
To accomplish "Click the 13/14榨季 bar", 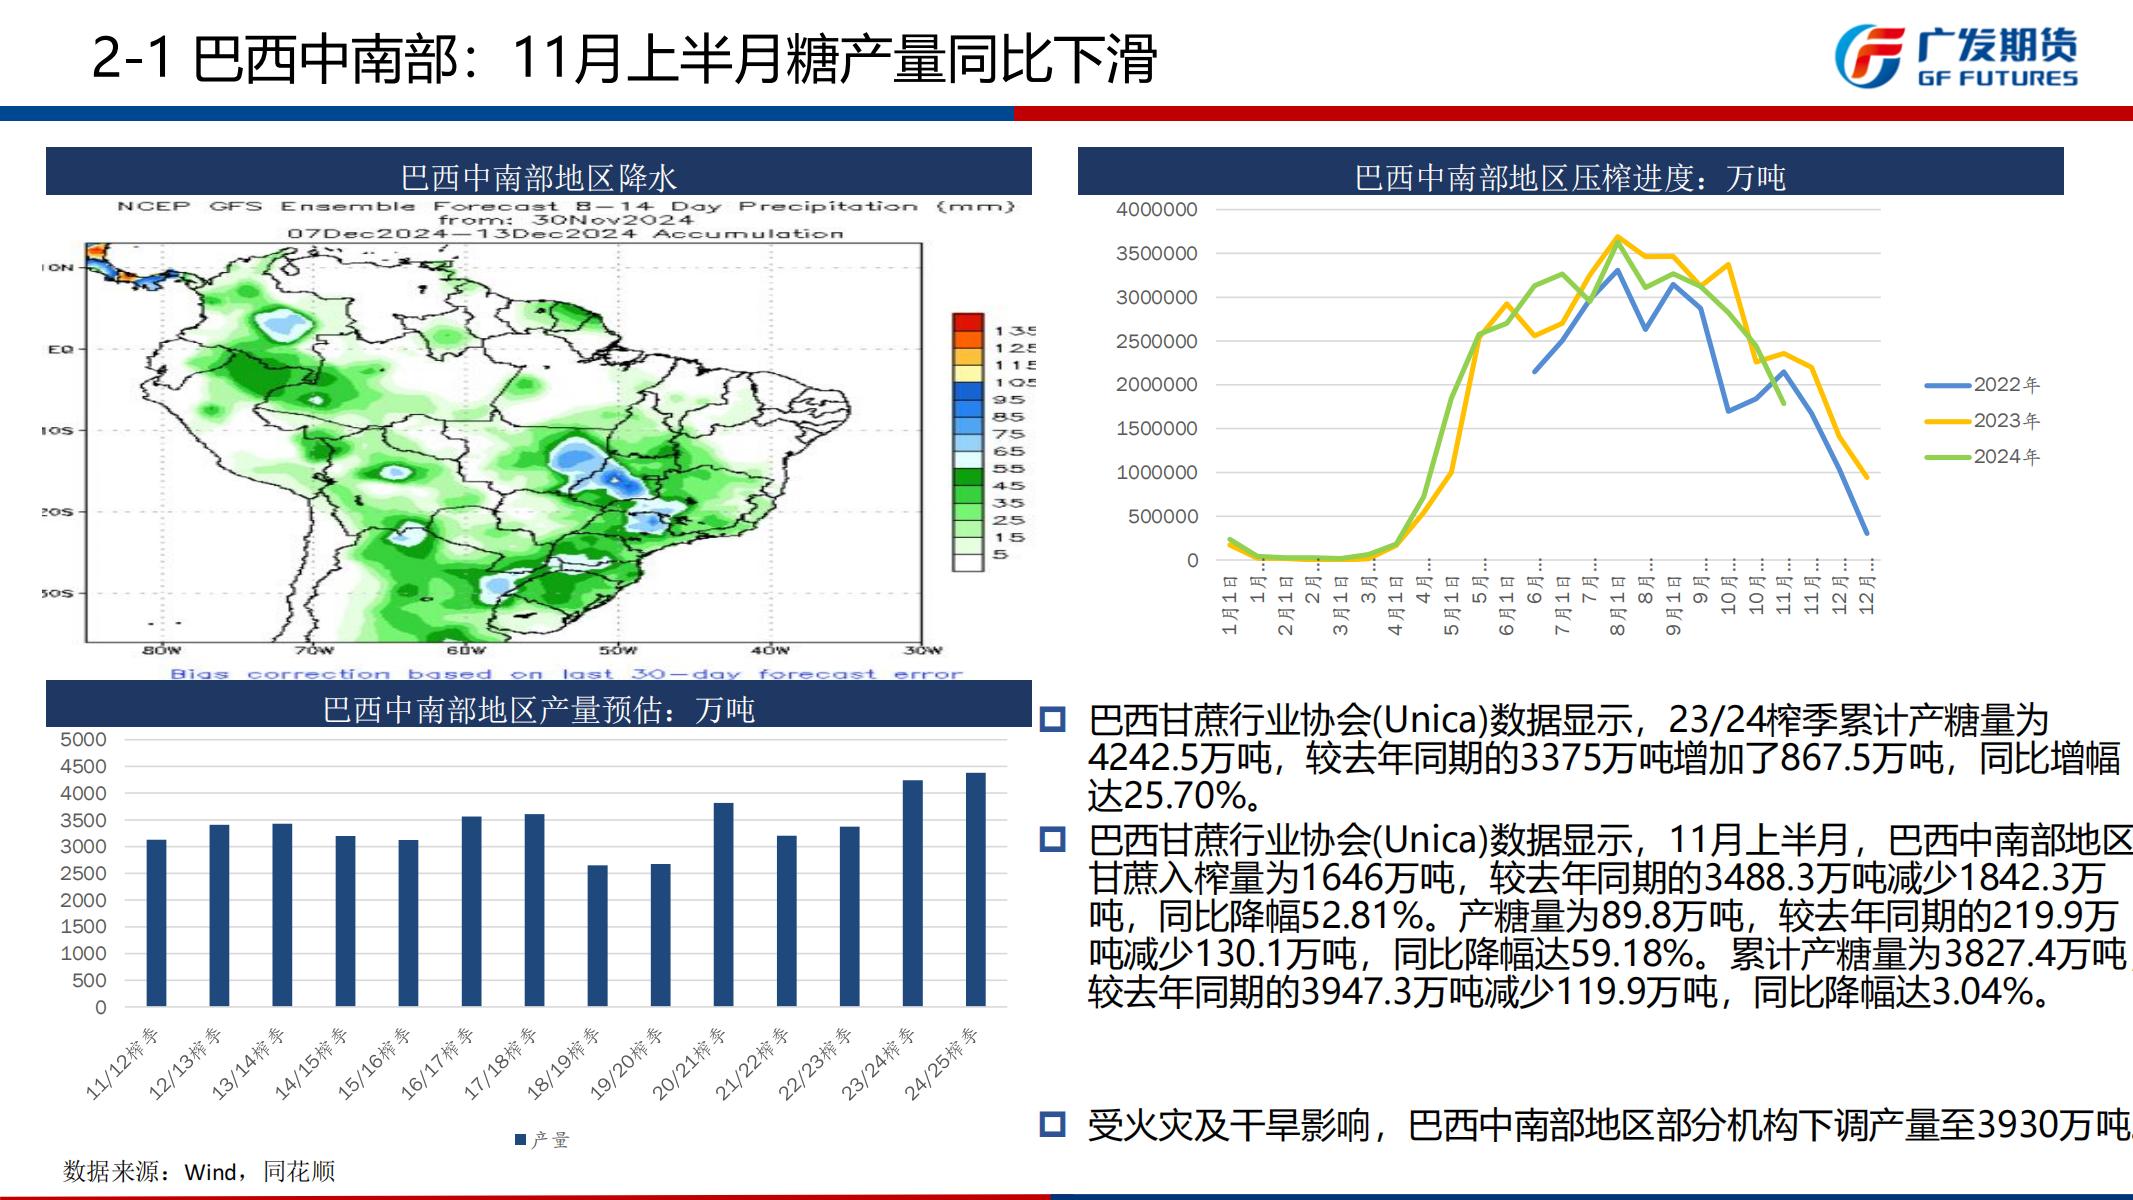I will 282,915.
